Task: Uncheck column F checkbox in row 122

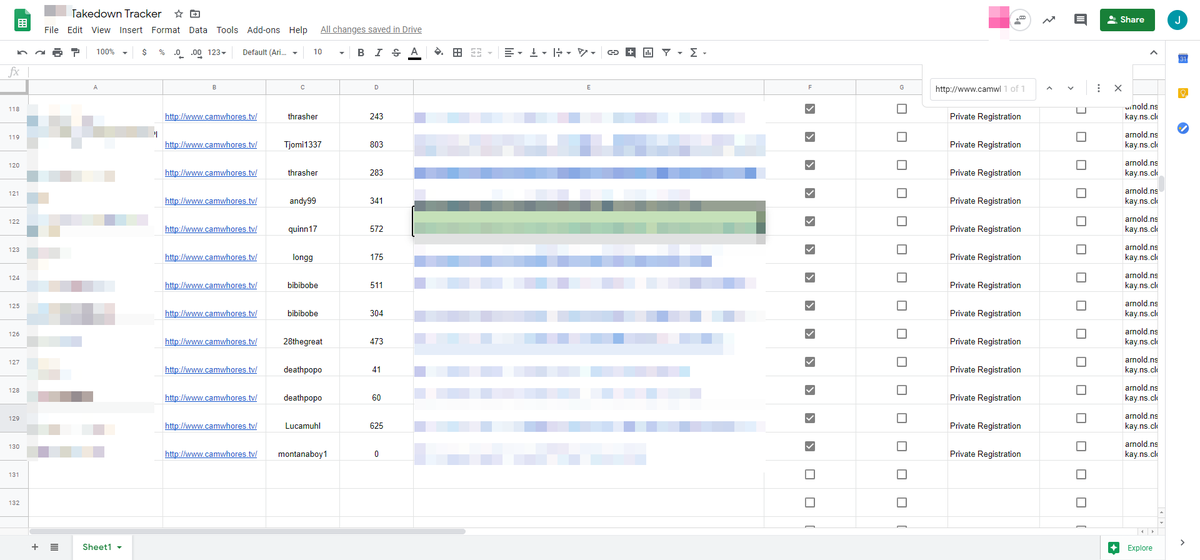Action: pyautogui.click(x=810, y=221)
